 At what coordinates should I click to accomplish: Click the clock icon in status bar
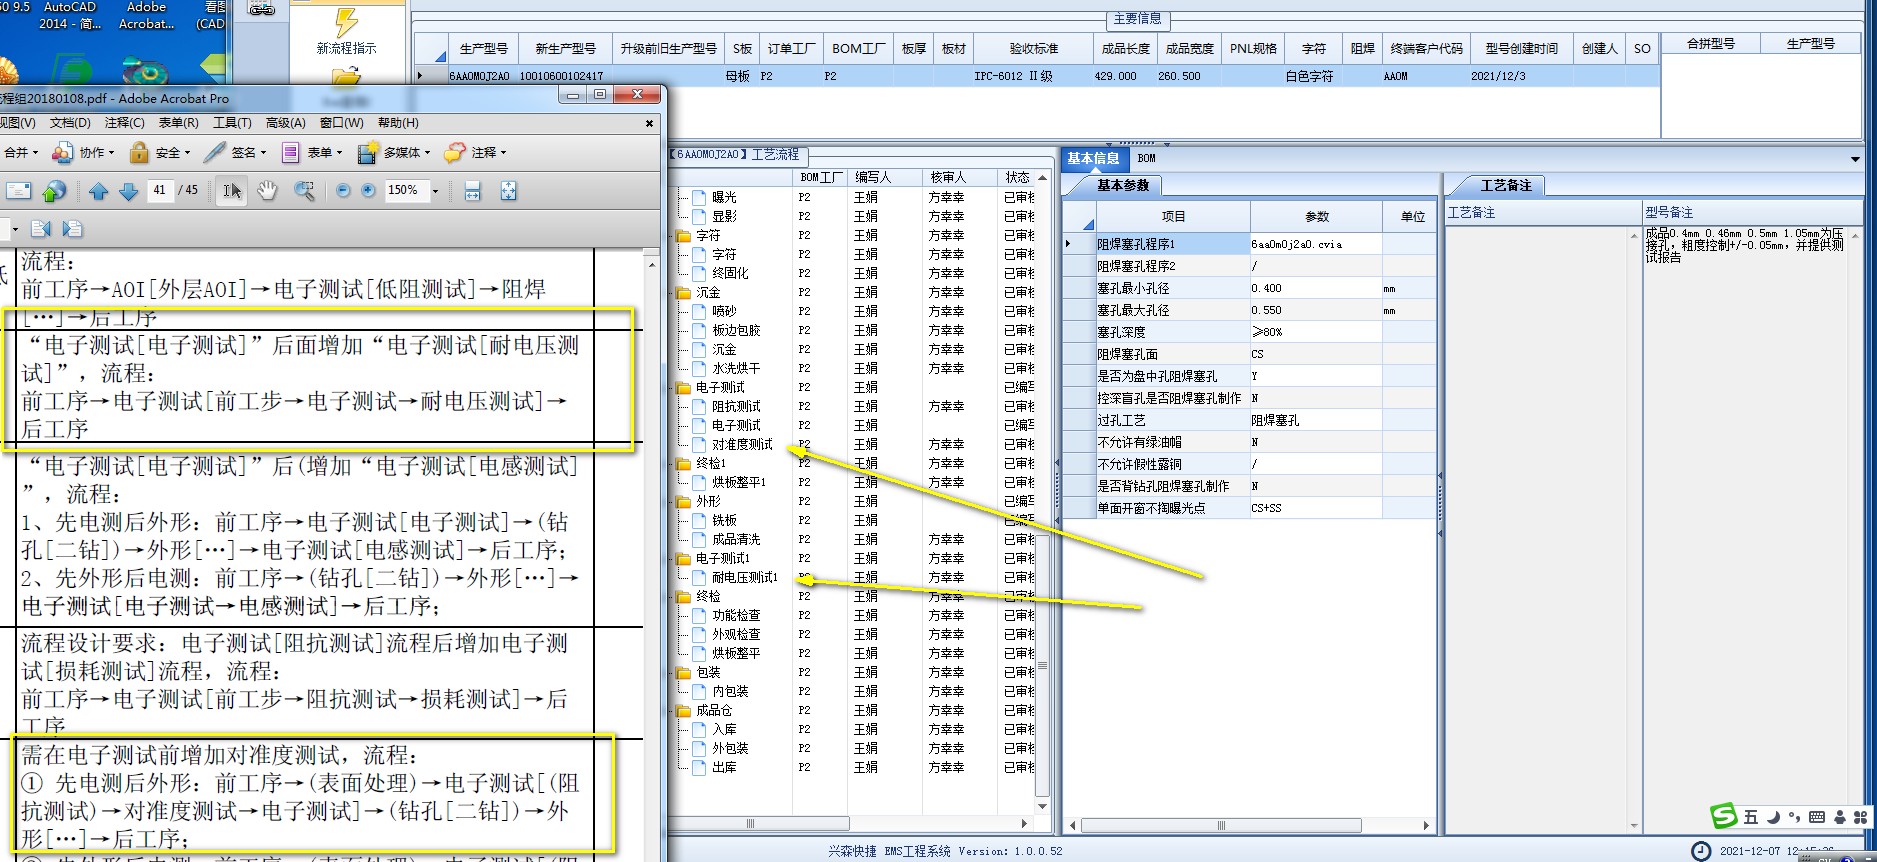pyautogui.click(x=1700, y=851)
